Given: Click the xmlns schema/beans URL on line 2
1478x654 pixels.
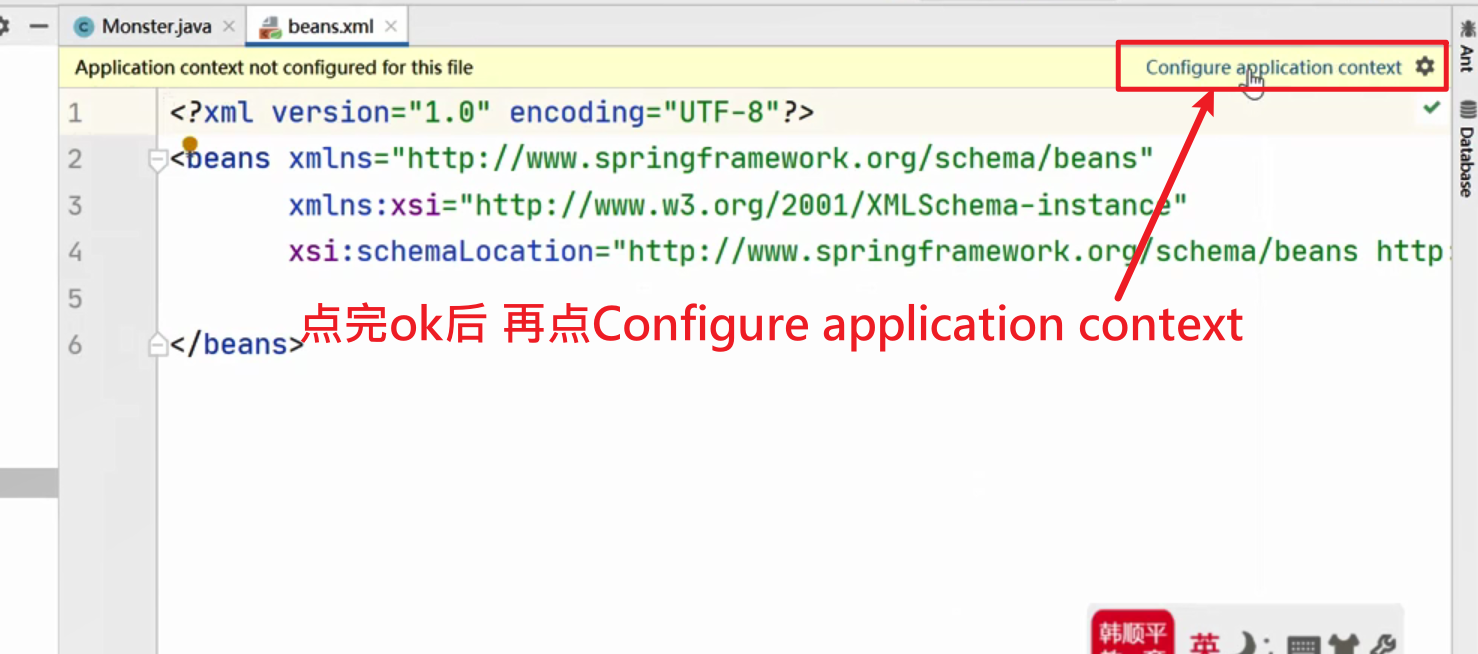Looking at the screenshot, I should click(772, 159).
